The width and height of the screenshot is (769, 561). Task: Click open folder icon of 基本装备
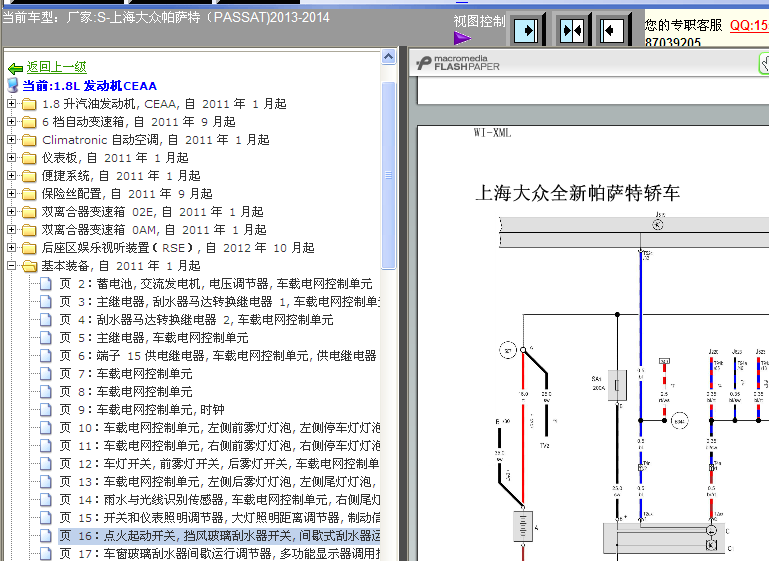click(29, 266)
